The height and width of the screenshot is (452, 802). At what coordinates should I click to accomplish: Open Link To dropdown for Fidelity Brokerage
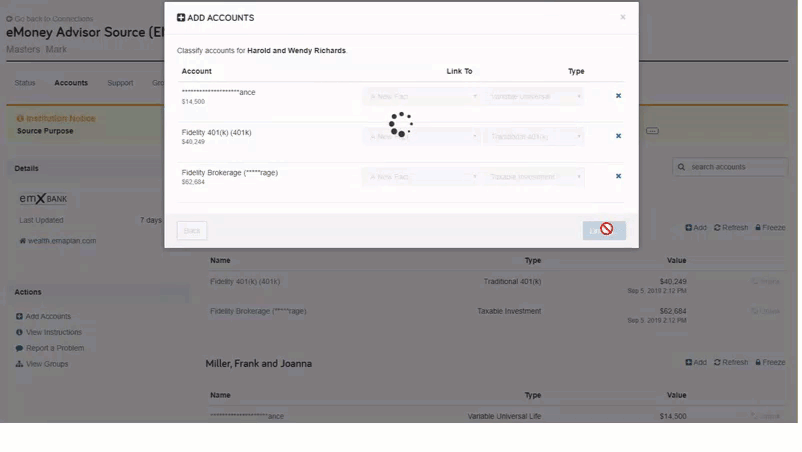422,177
